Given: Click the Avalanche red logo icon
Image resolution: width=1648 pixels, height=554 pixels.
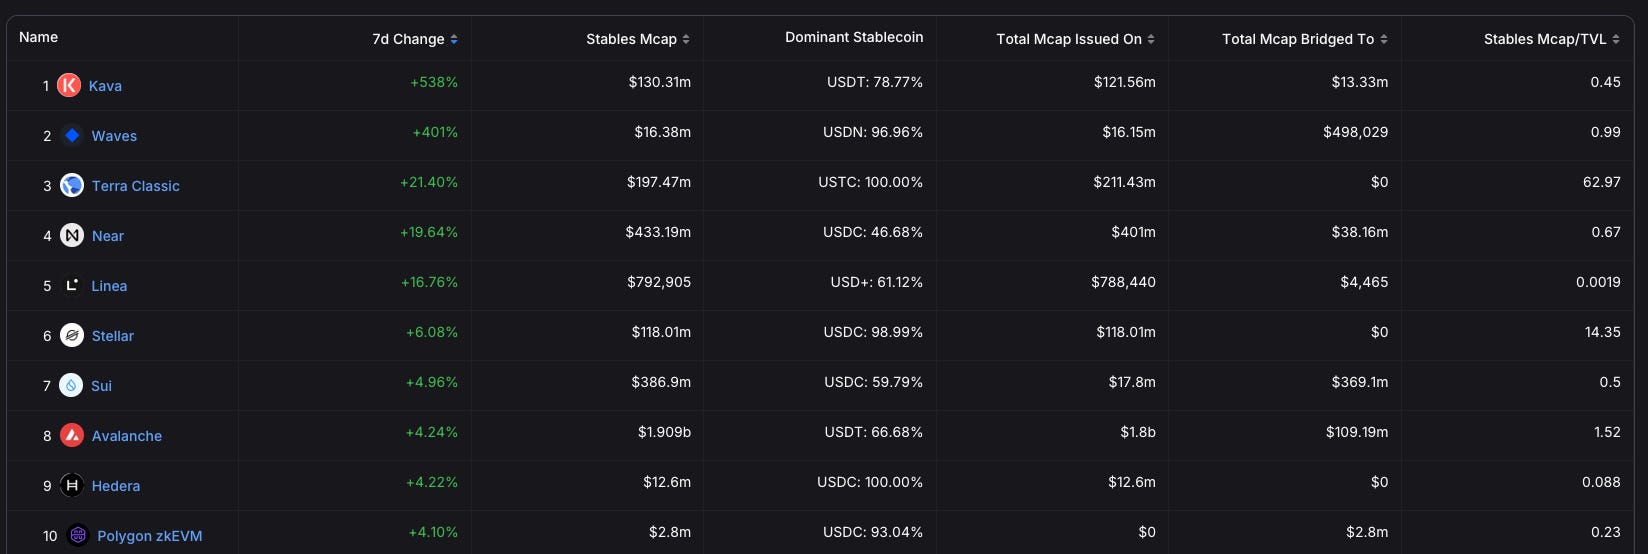Looking at the screenshot, I should coord(72,436).
